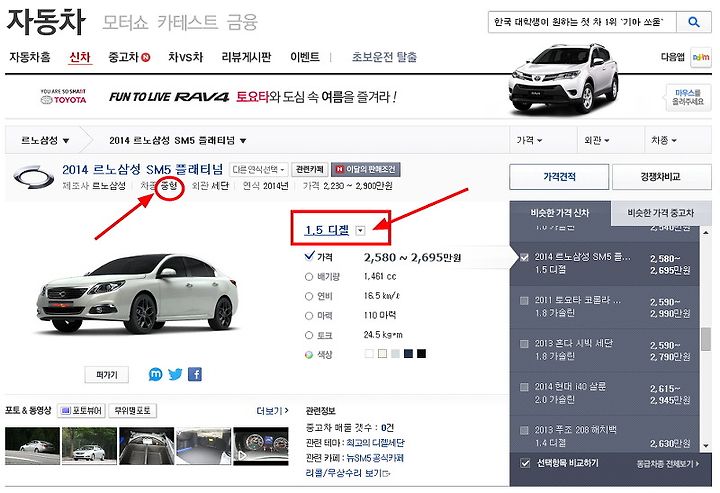Open the 뉴SM5 공식카페 link

point(375,458)
